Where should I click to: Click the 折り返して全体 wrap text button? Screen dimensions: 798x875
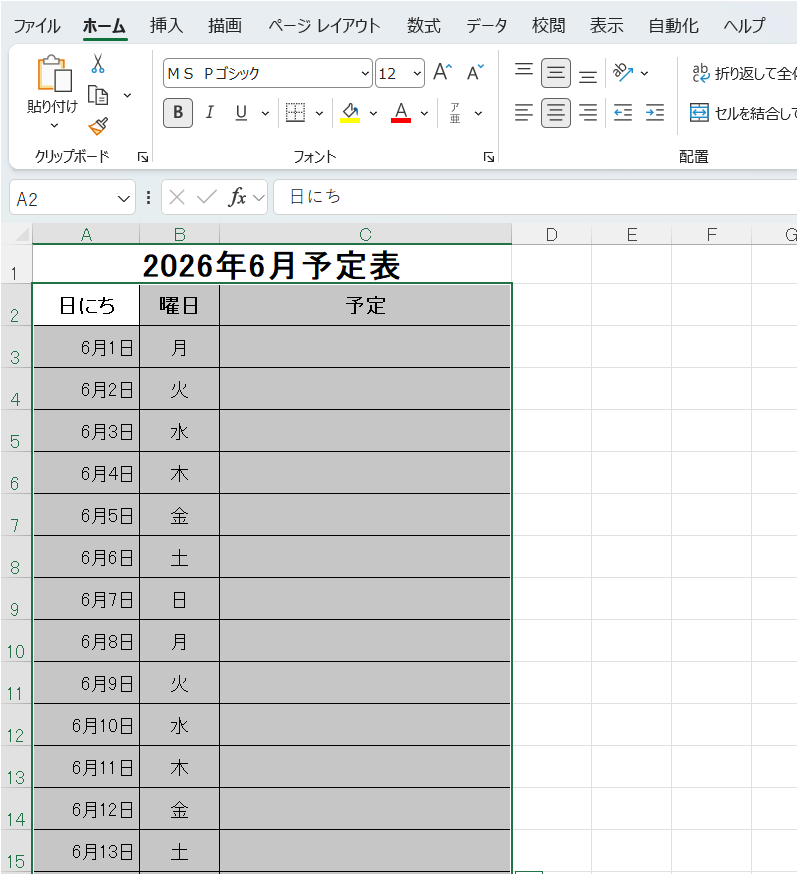[x=745, y=73]
